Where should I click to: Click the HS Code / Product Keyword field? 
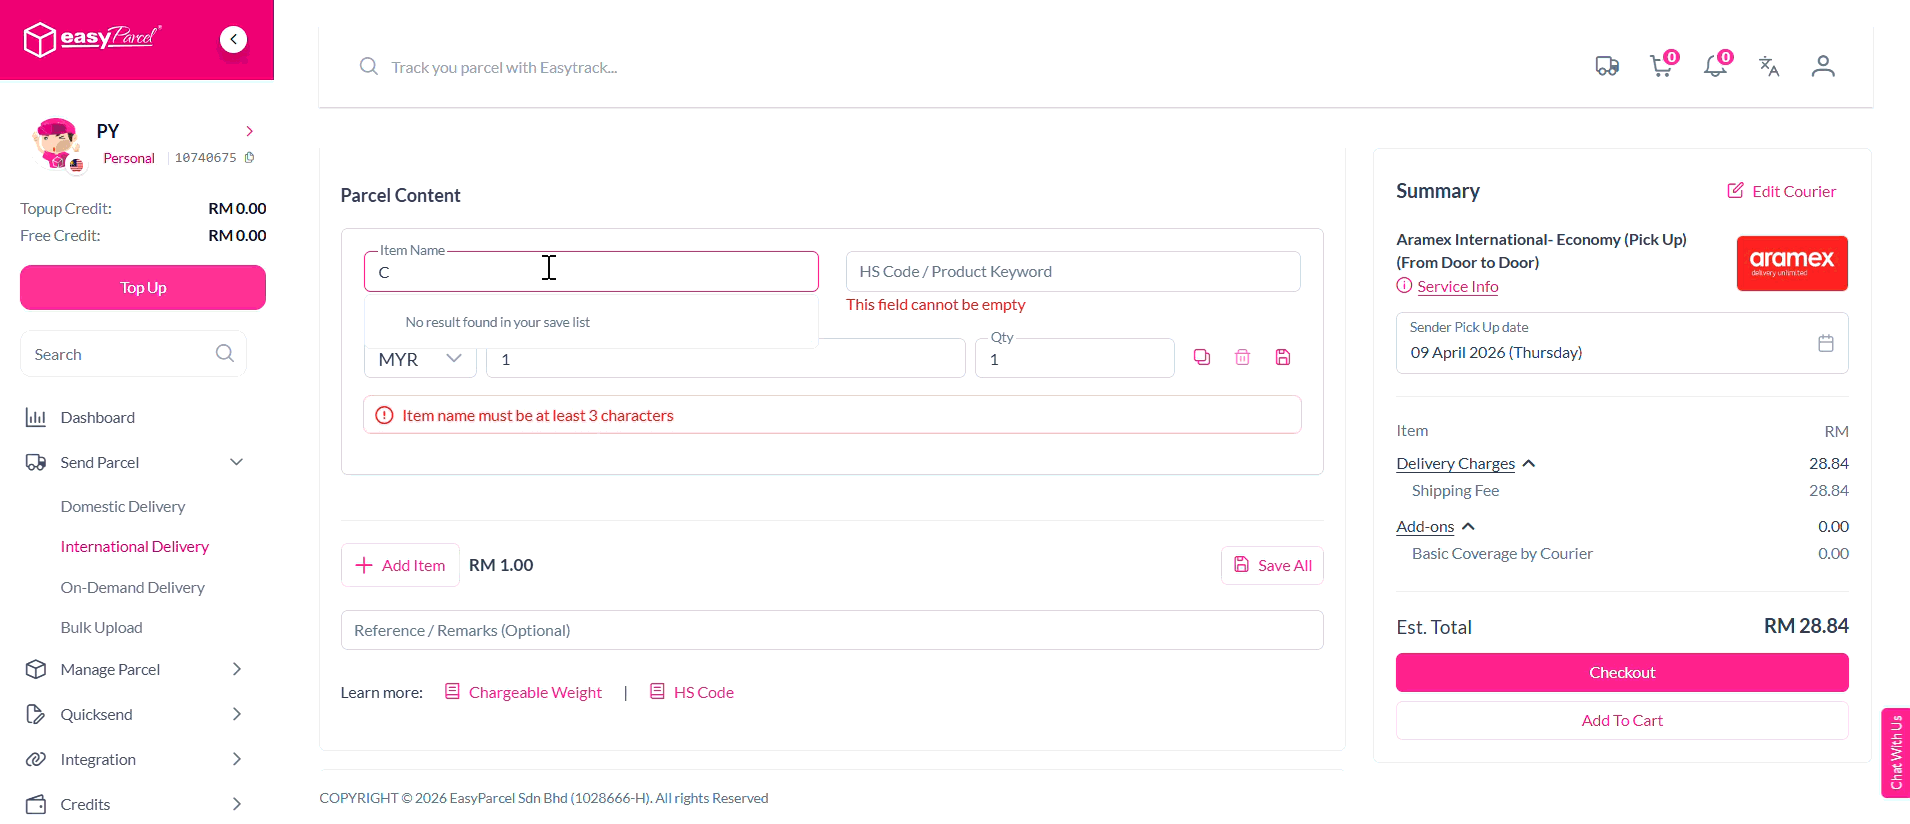(x=1072, y=272)
